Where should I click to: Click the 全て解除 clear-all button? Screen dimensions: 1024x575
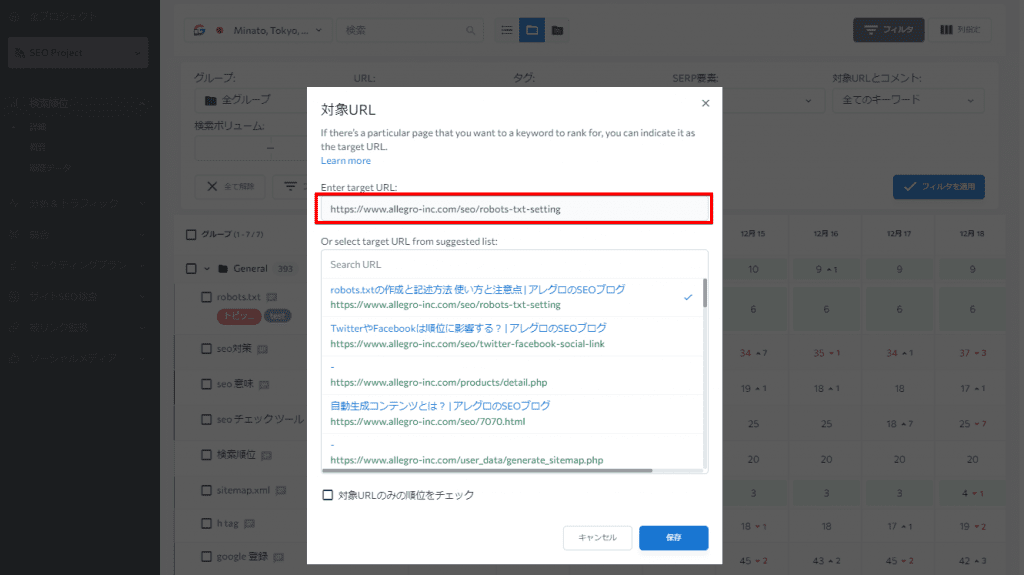(230, 187)
